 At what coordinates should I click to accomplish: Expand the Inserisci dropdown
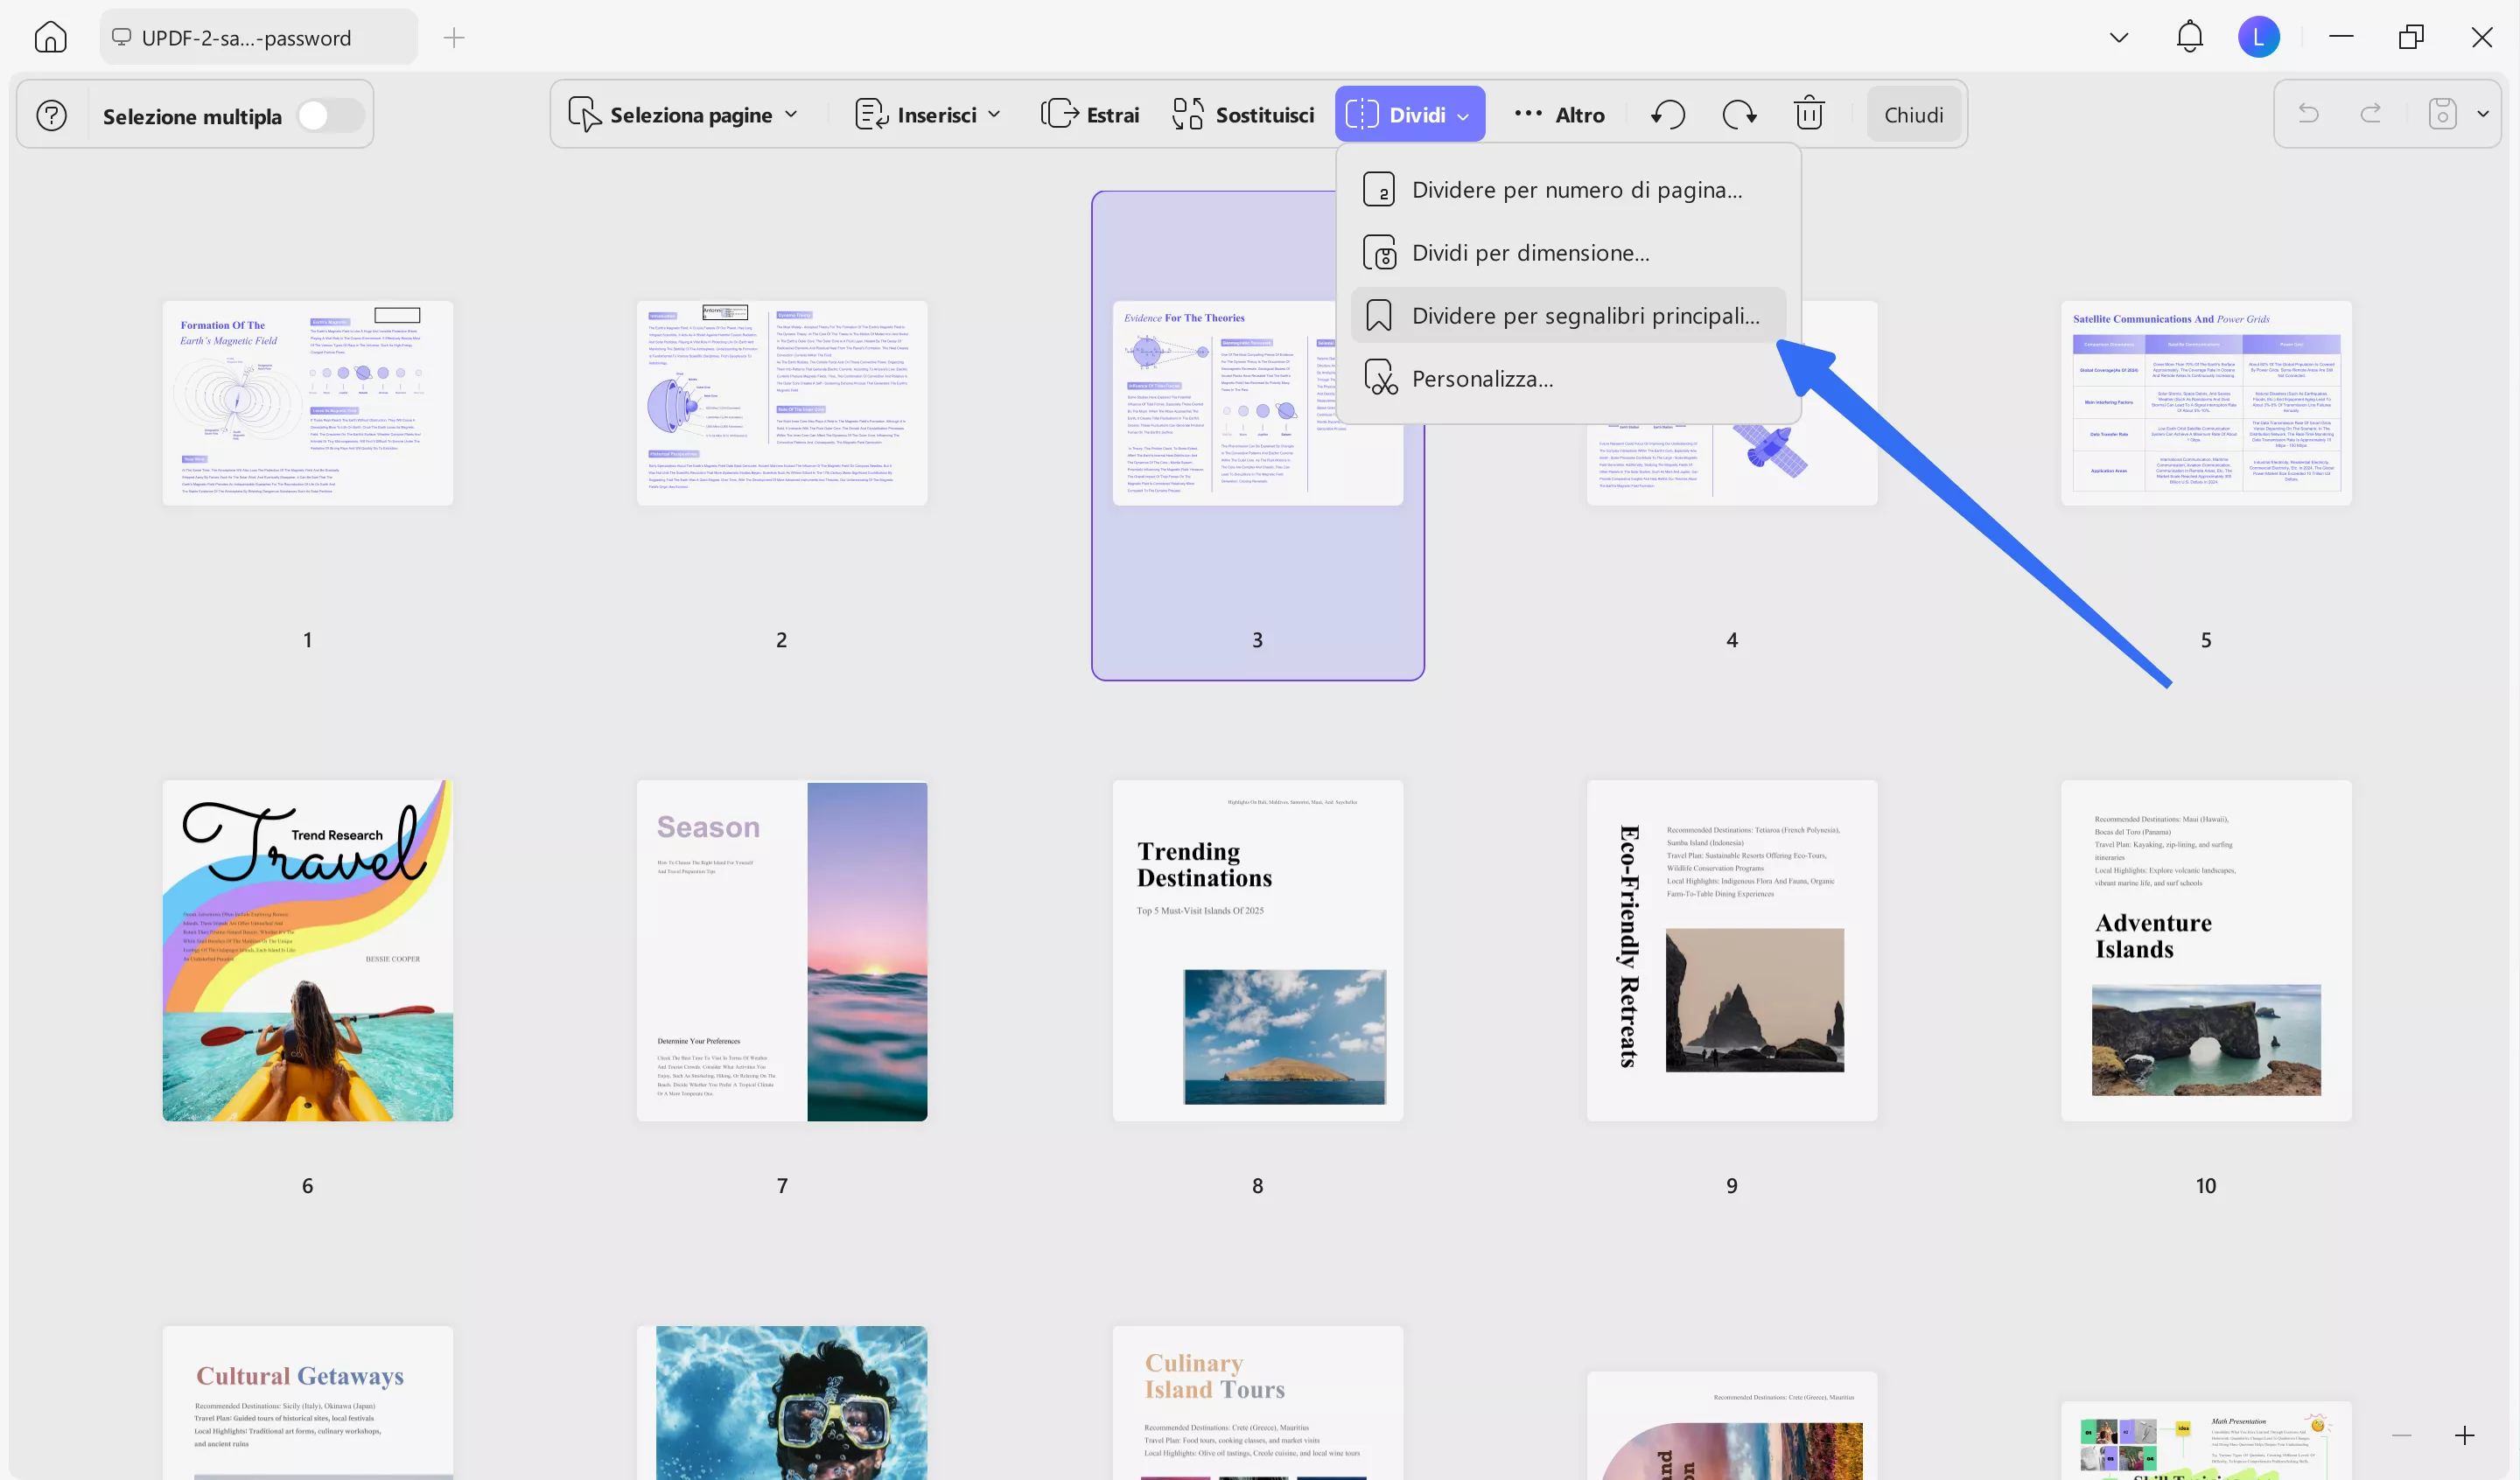pos(928,115)
